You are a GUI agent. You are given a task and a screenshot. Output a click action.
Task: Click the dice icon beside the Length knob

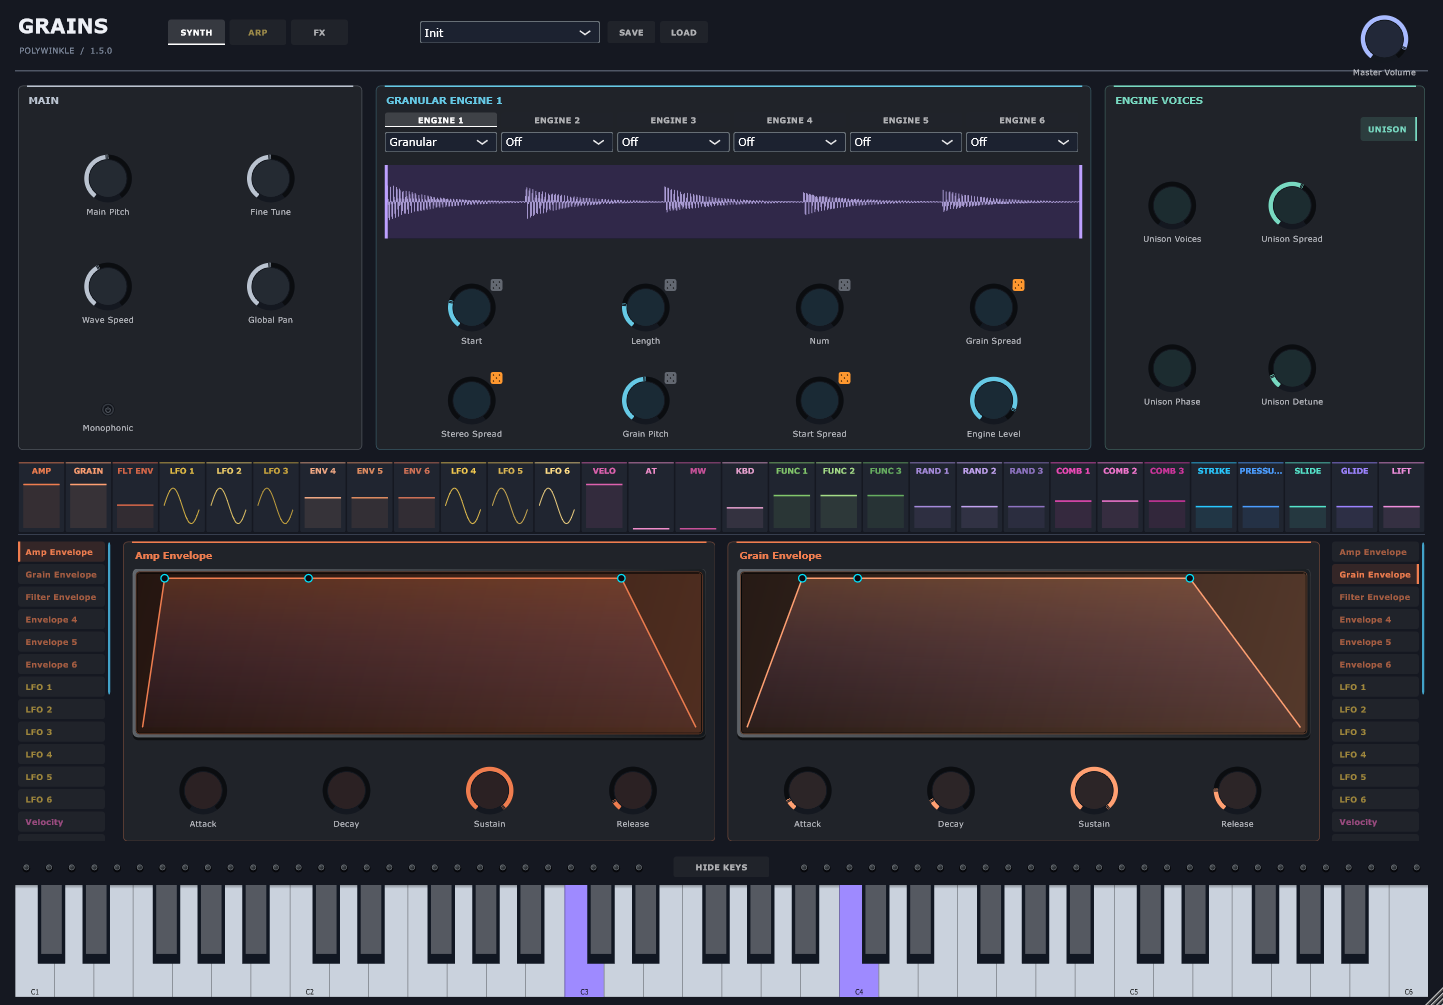coord(670,285)
